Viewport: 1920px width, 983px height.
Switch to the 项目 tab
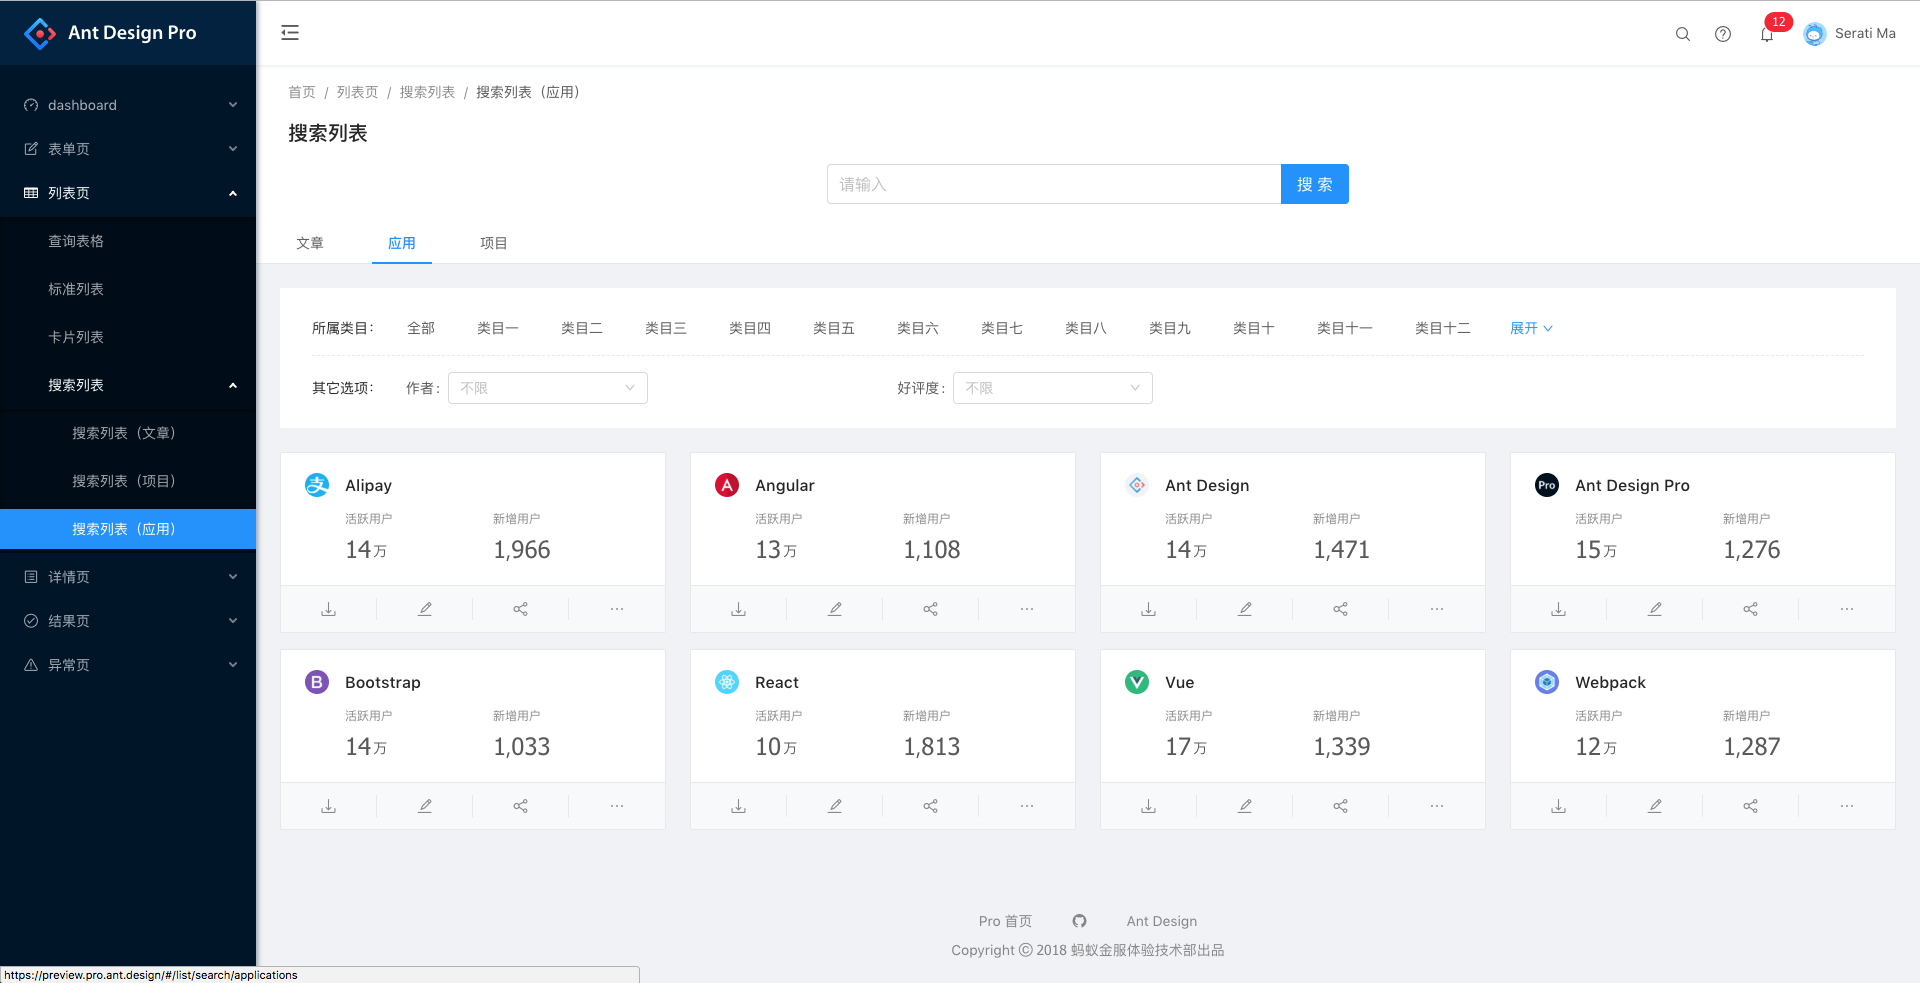[494, 243]
